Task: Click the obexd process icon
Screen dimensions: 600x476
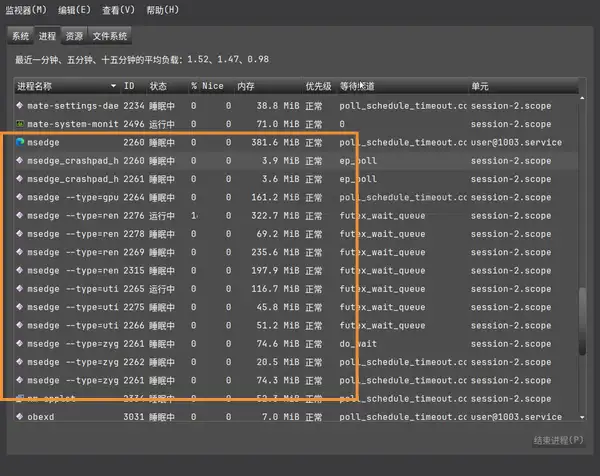Action: coord(20,417)
